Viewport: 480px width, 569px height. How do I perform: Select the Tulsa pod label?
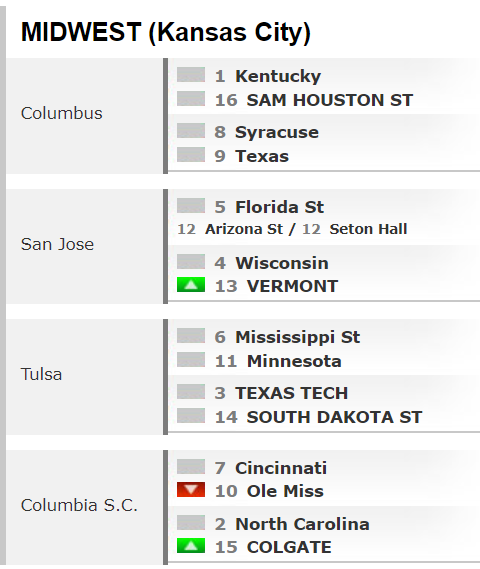[x=41, y=374]
